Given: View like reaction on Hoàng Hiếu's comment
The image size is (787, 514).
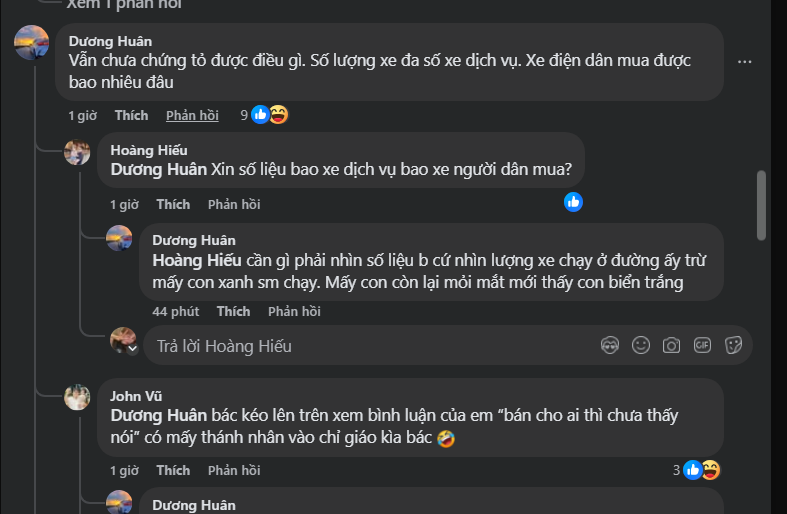Looking at the screenshot, I should [573, 202].
